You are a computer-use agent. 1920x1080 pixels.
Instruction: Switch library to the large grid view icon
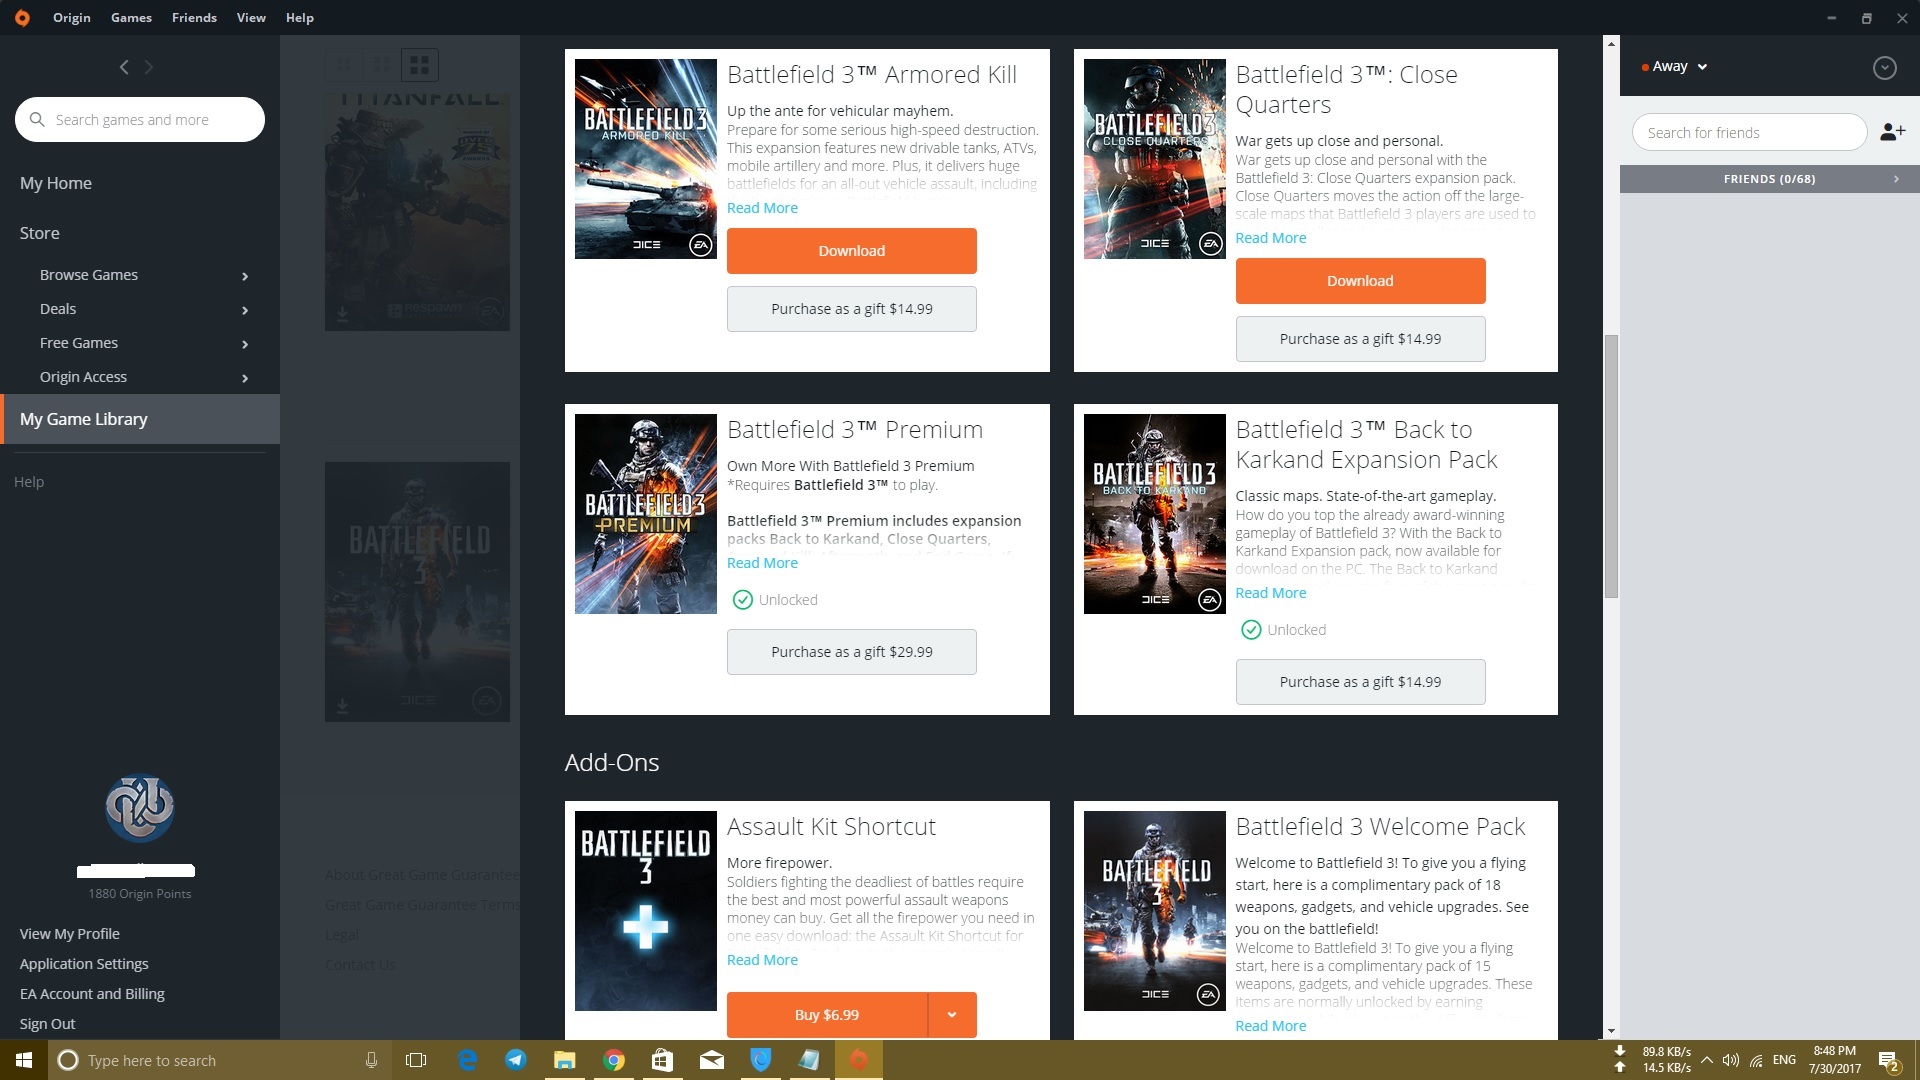(x=420, y=65)
